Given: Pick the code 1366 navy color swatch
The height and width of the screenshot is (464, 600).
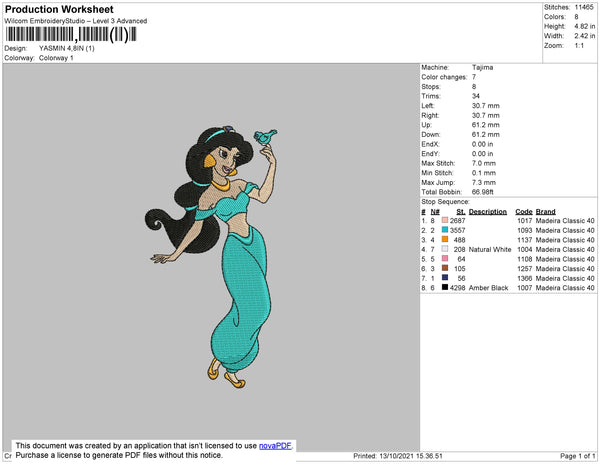Looking at the screenshot, I should coord(445,278).
